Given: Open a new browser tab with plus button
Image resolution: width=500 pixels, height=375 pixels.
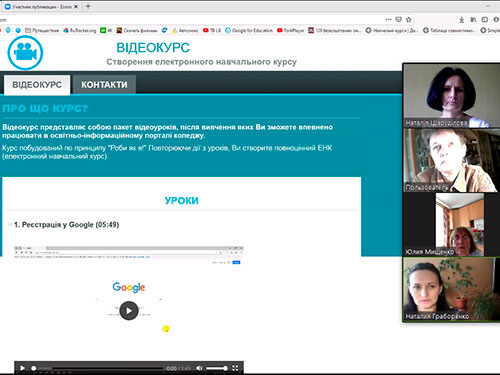Looking at the screenshot, I should point(88,6).
